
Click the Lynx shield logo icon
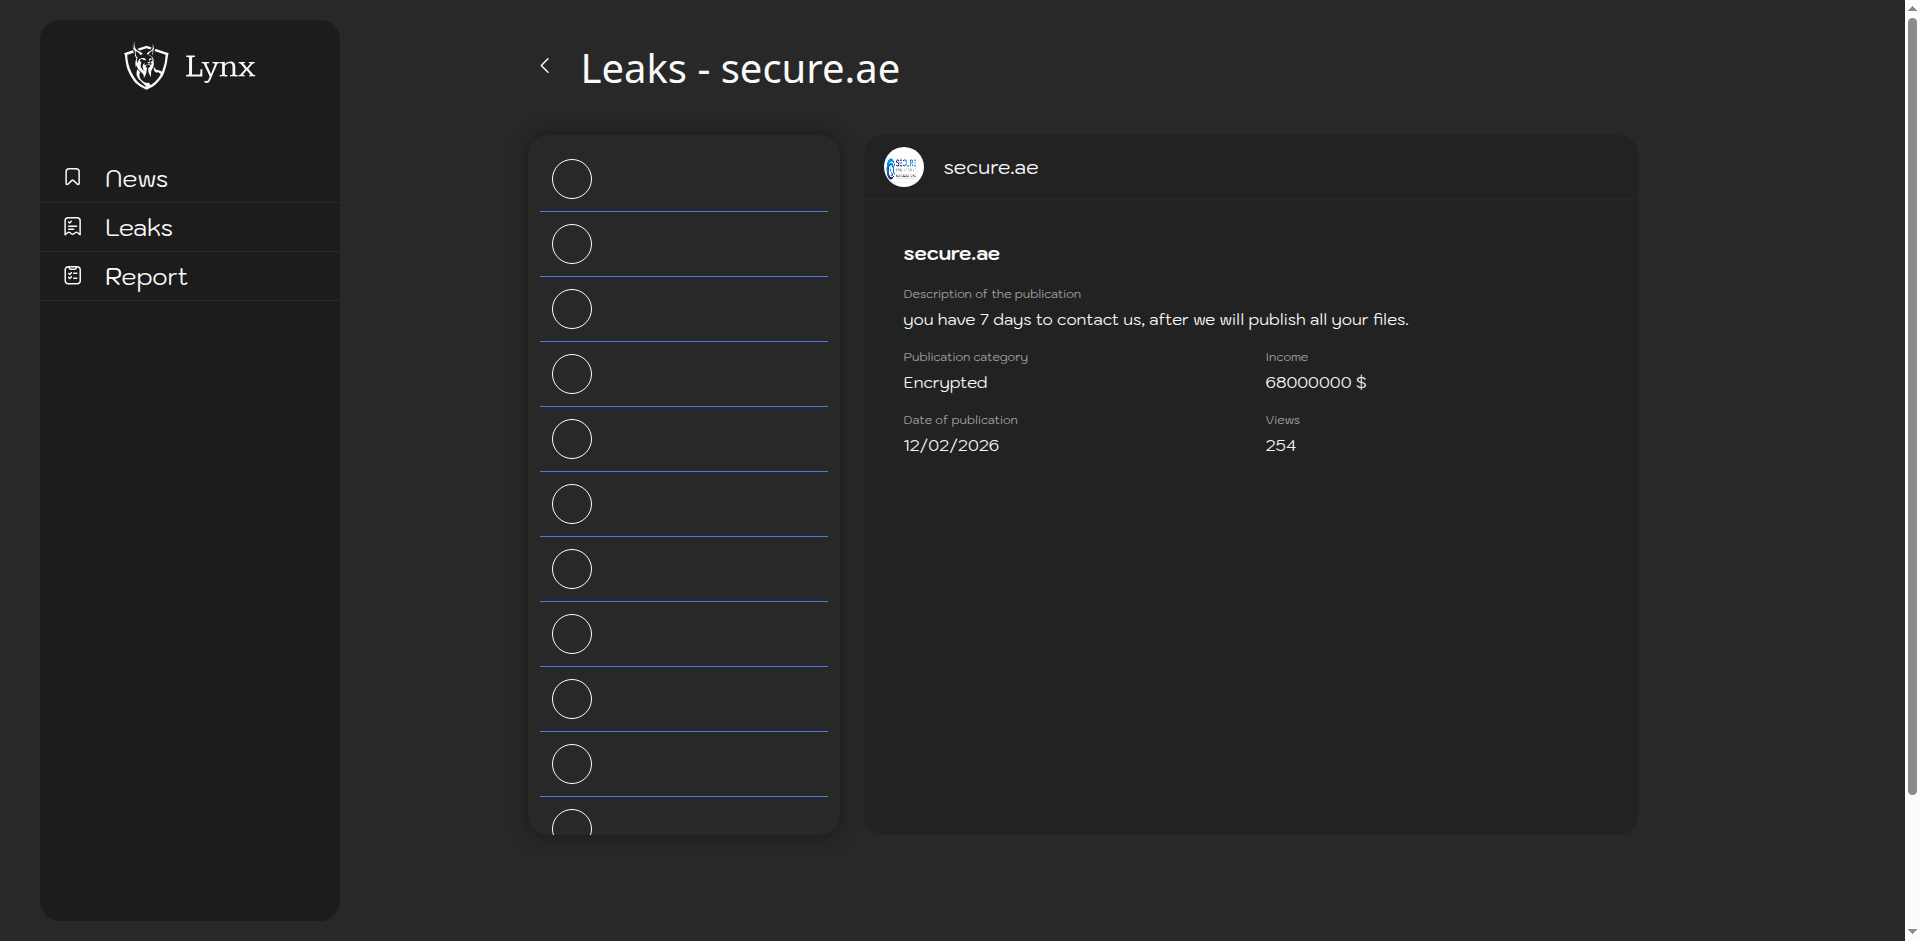[146, 66]
